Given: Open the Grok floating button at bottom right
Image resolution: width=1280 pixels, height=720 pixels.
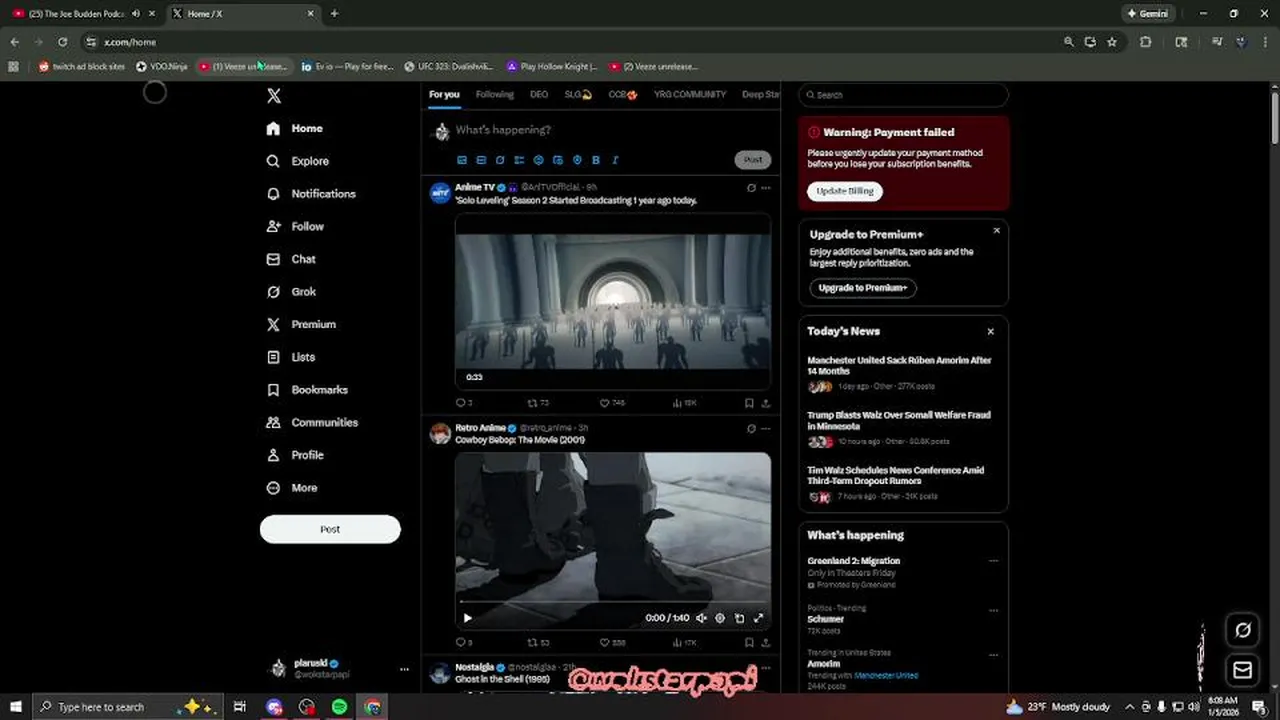Looking at the screenshot, I should tap(1243, 630).
